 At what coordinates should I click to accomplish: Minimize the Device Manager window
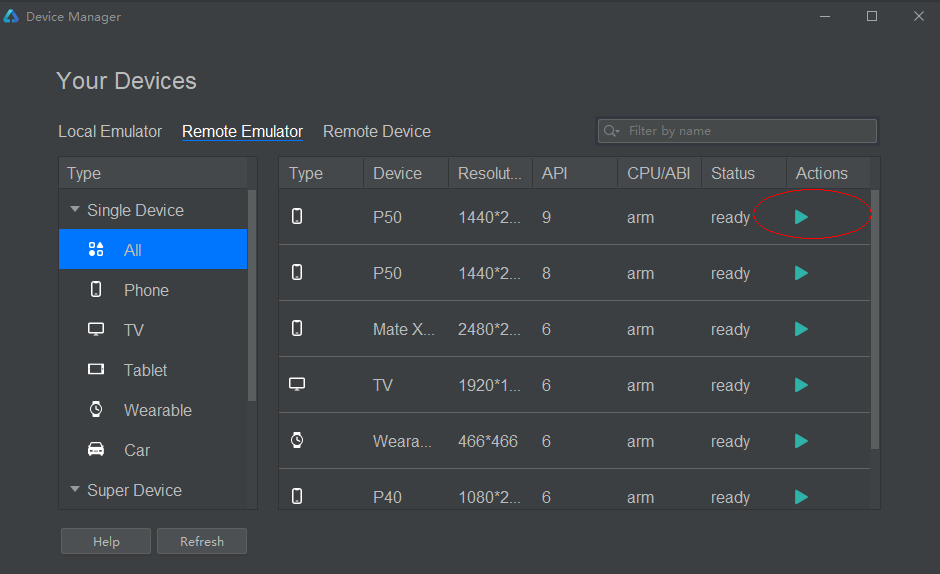pos(825,16)
